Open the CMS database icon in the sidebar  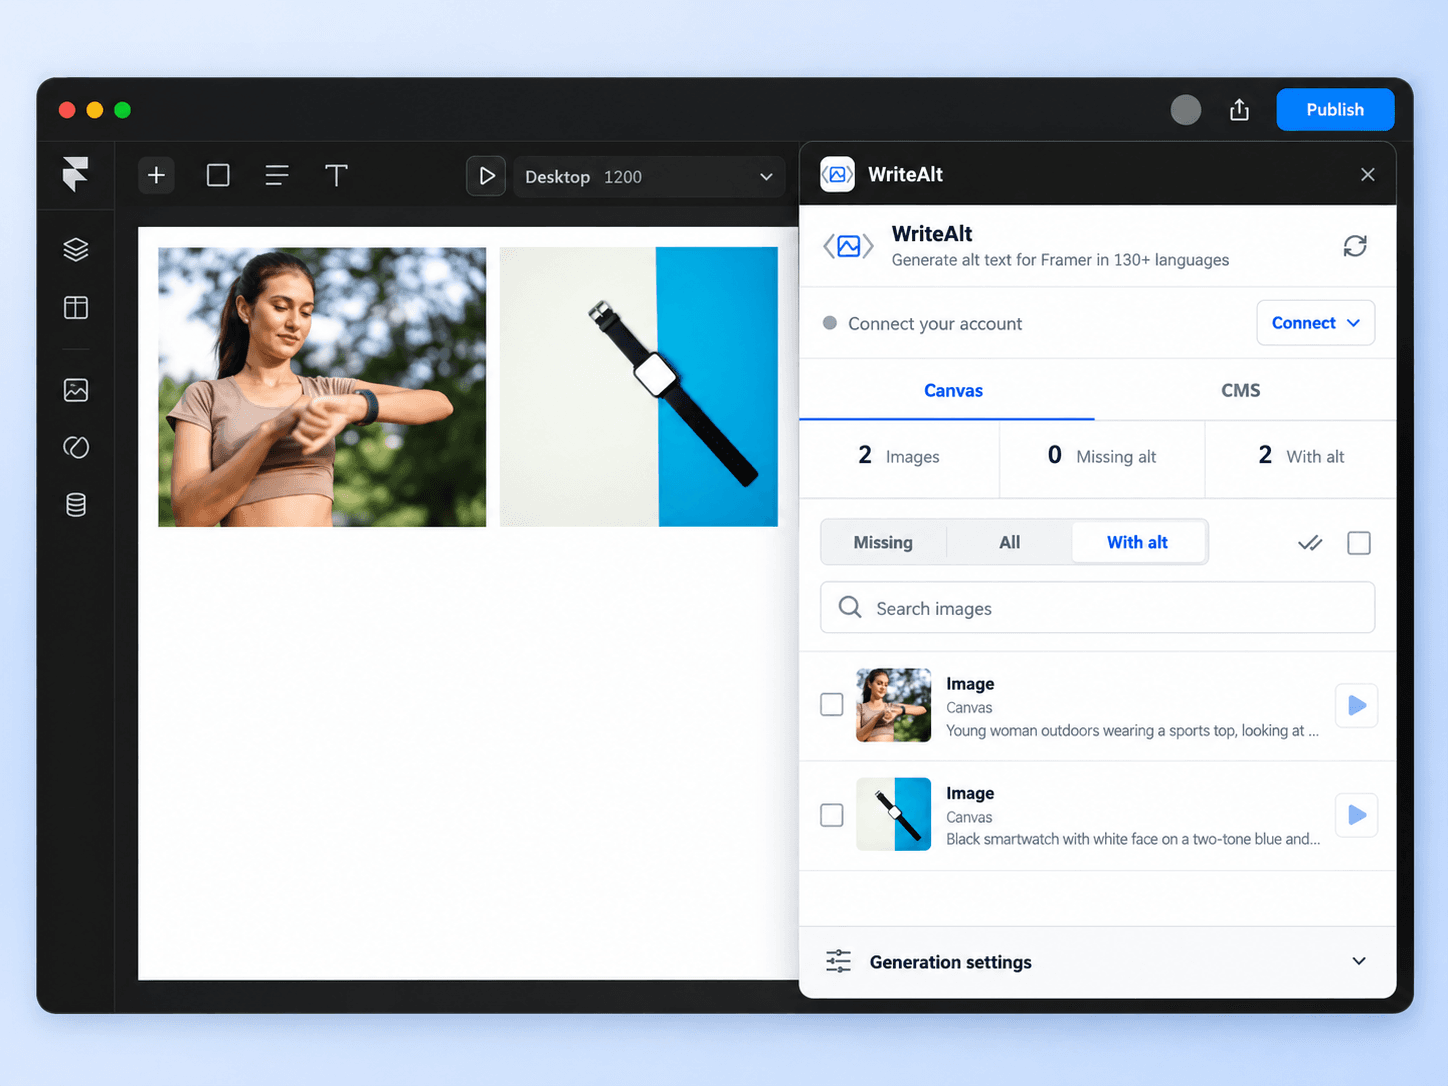pos(76,505)
